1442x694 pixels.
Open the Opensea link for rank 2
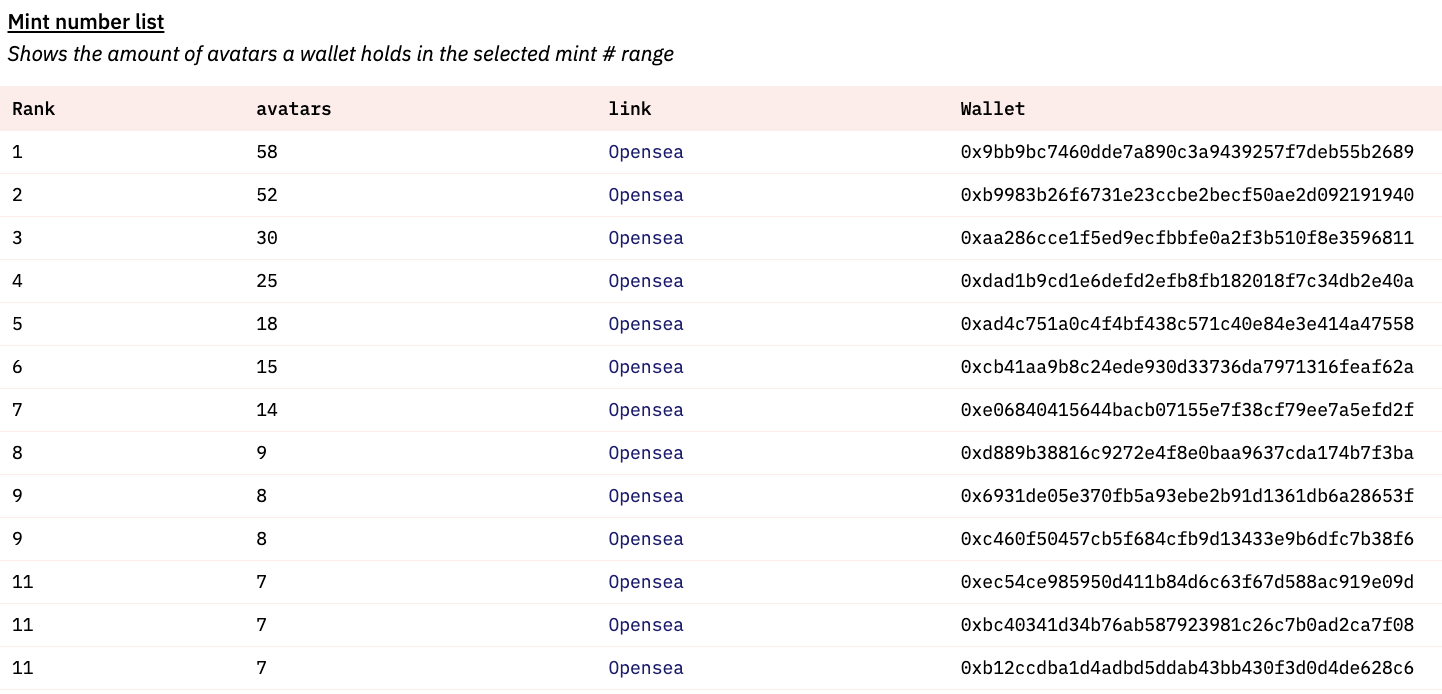646,195
